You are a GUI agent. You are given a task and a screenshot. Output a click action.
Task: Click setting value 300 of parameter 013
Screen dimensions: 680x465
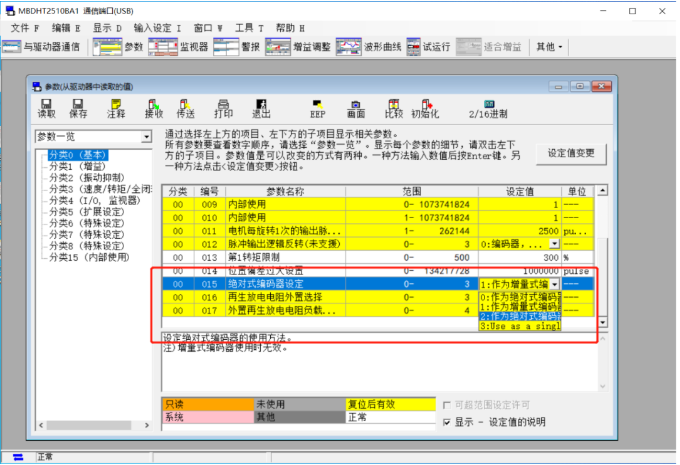pos(520,258)
